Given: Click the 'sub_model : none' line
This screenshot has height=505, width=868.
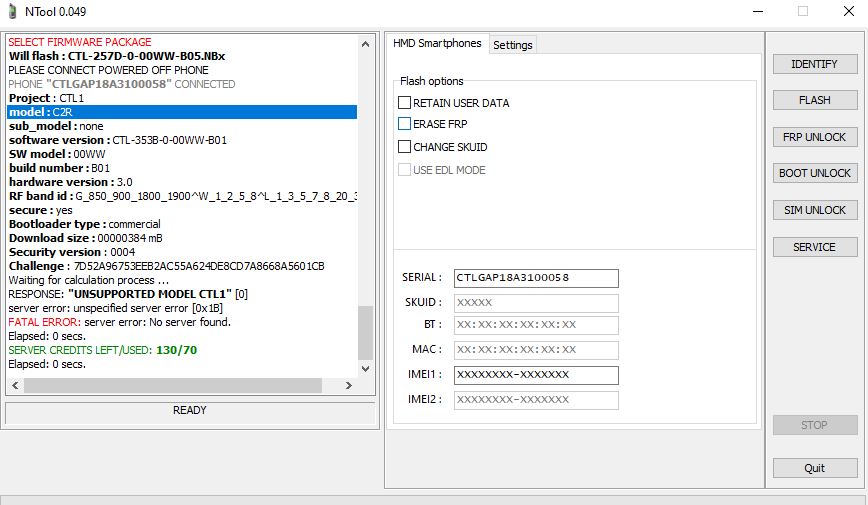Looking at the screenshot, I should 56,126.
